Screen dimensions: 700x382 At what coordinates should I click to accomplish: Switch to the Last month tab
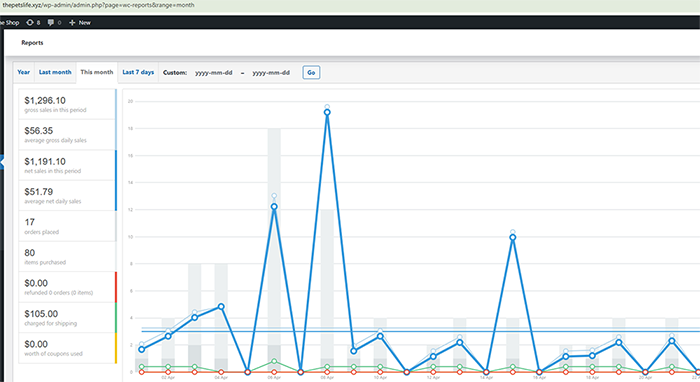[x=55, y=72]
